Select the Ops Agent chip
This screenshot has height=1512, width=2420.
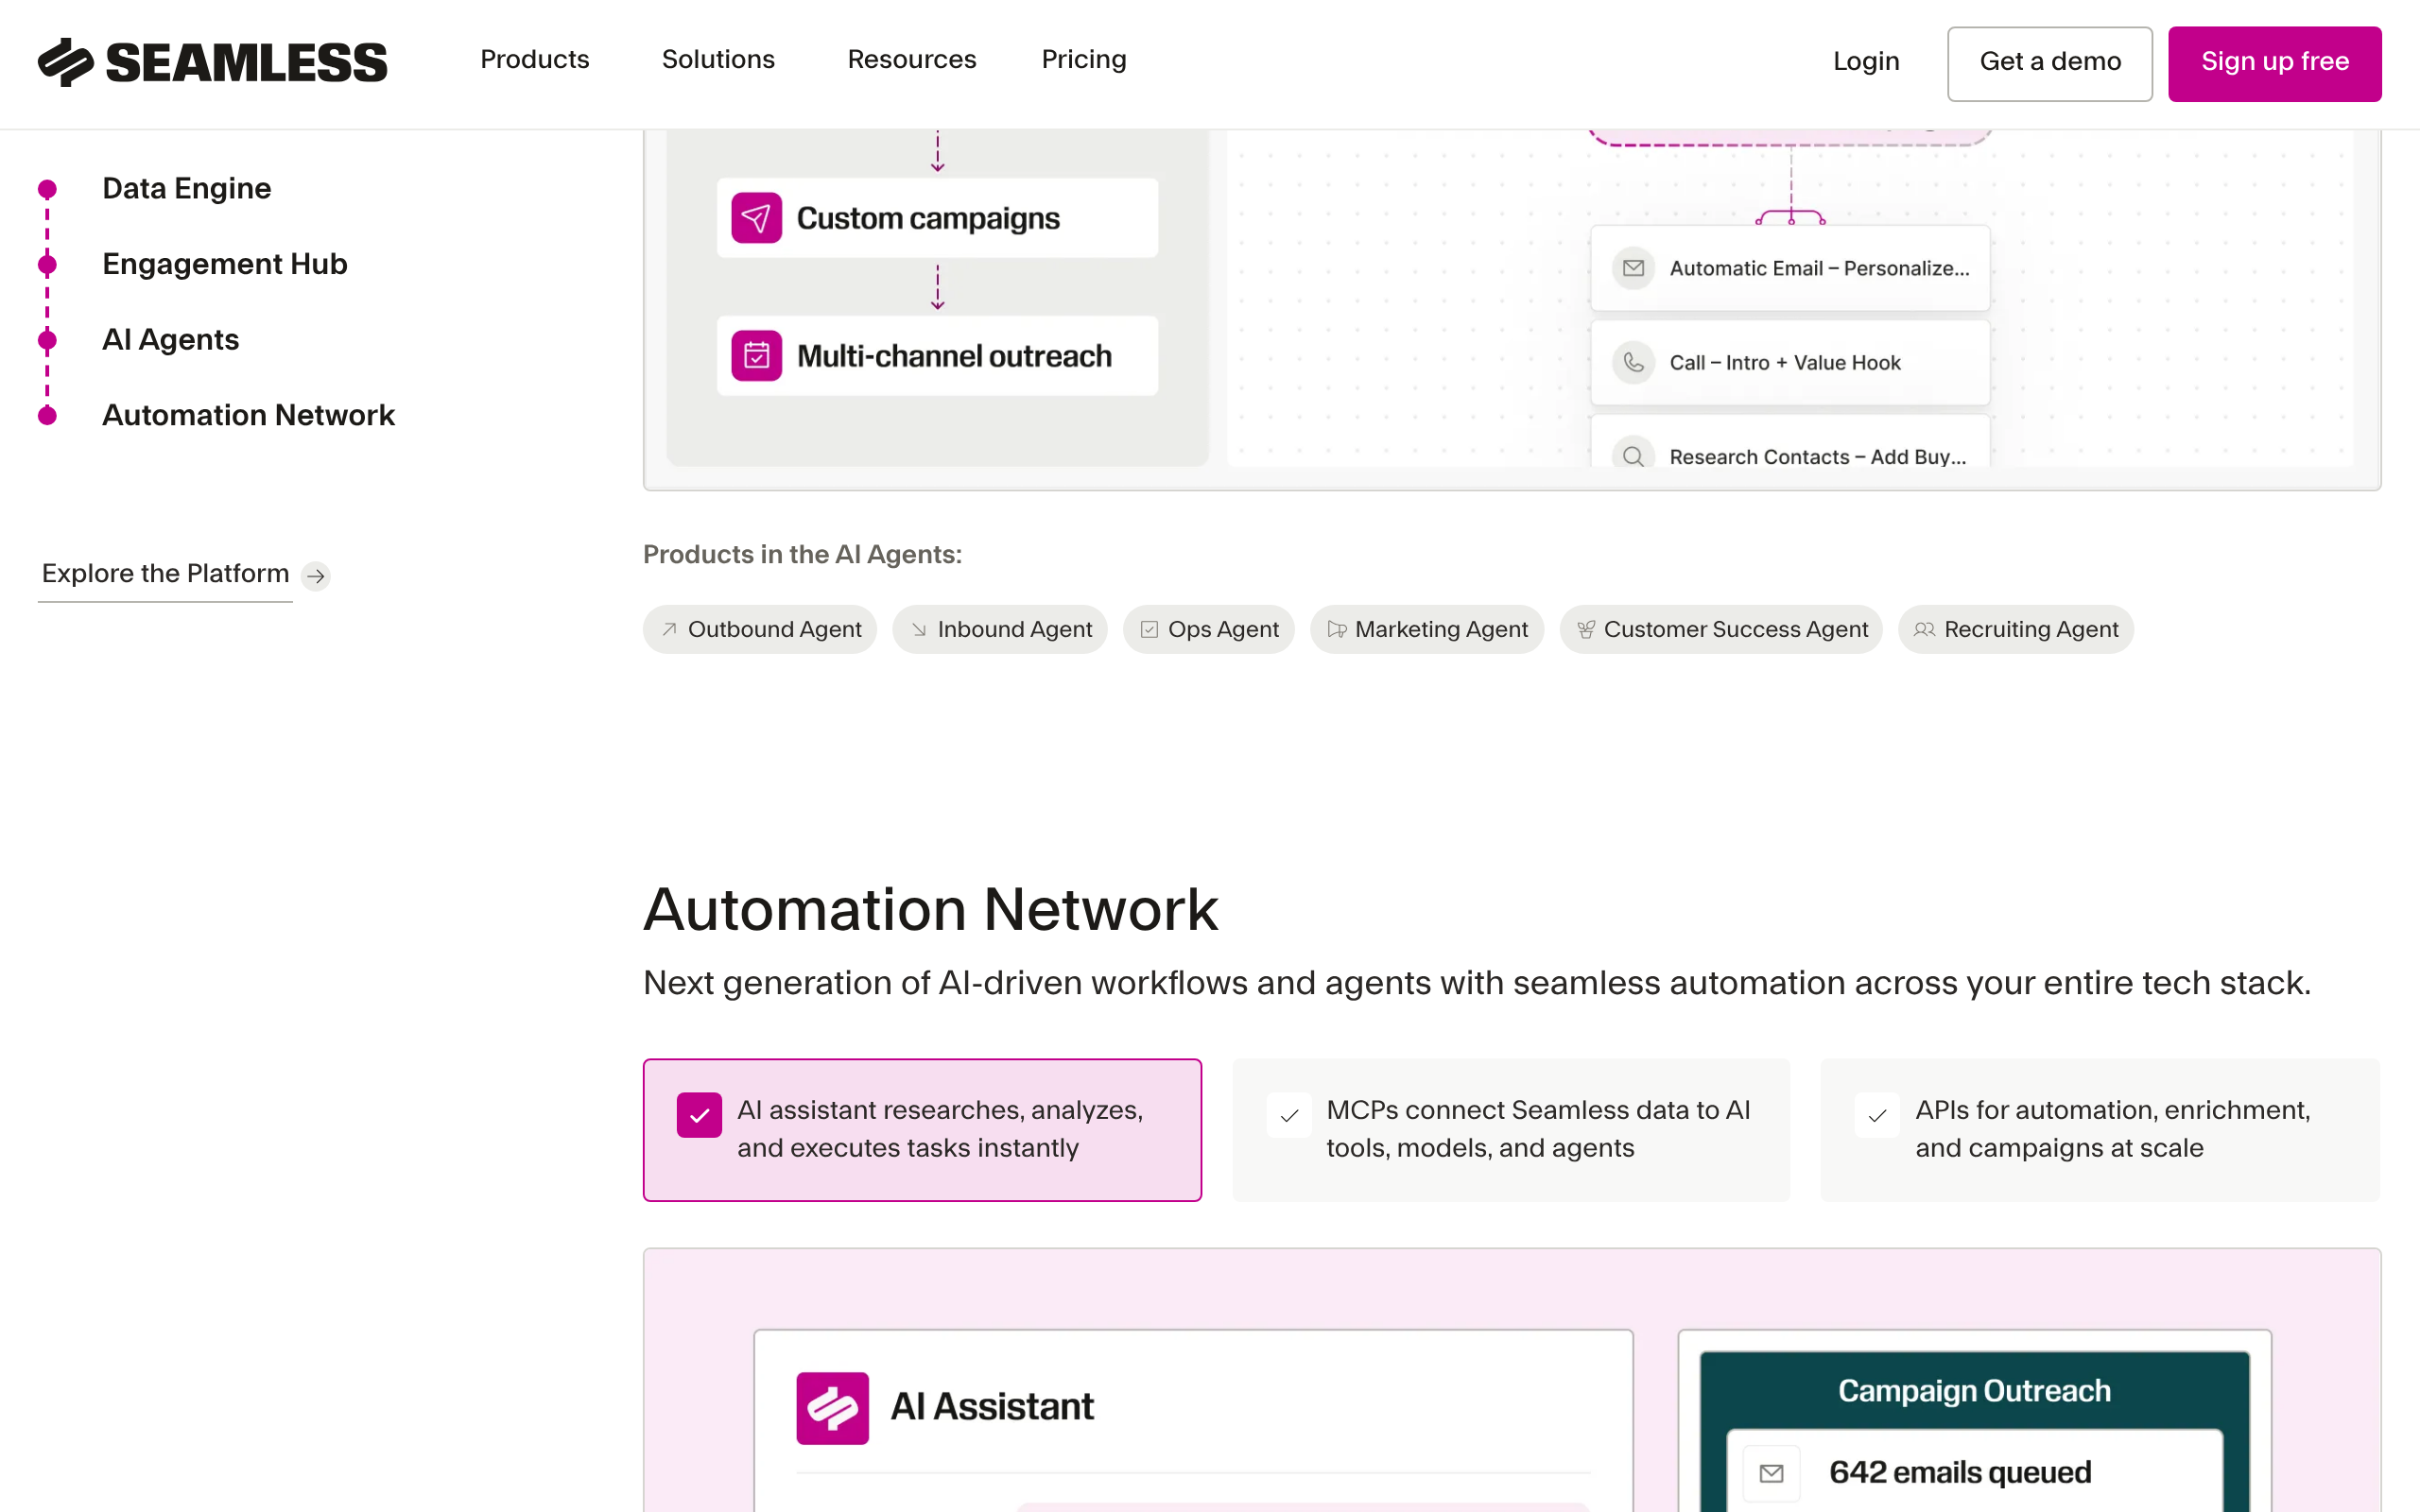(x=1209, y=629)
